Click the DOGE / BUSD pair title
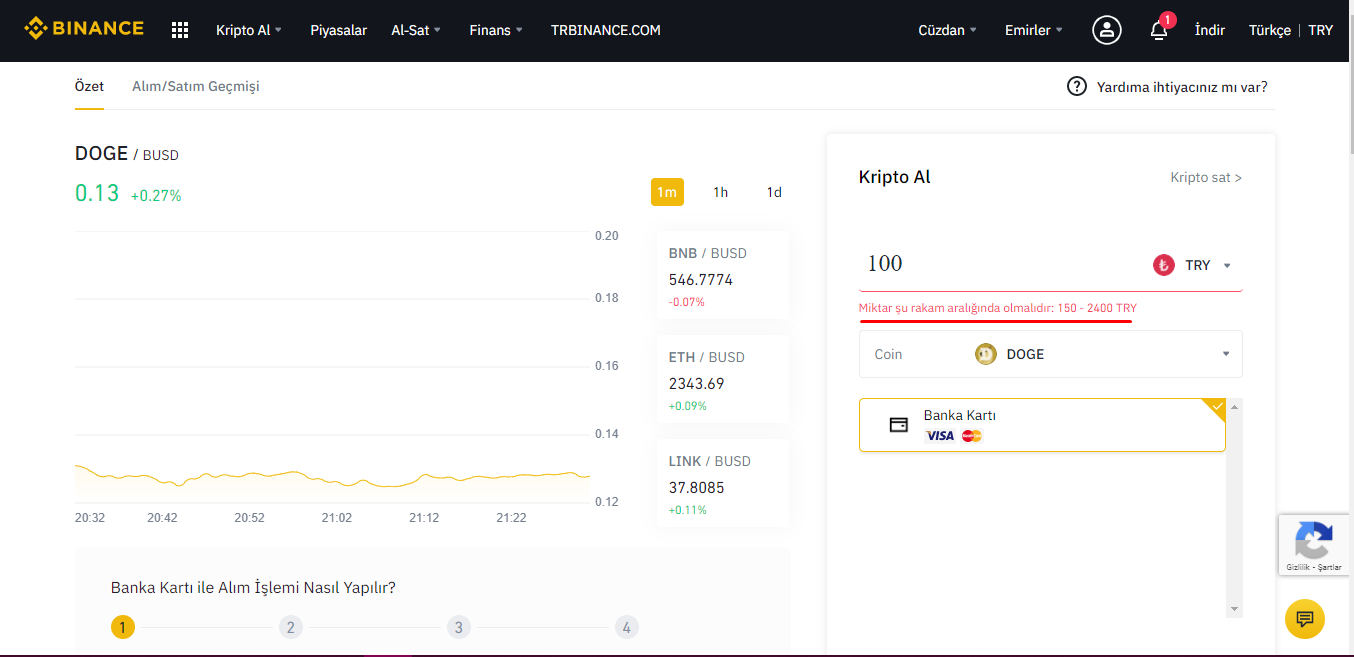 [x=127, y=153]
